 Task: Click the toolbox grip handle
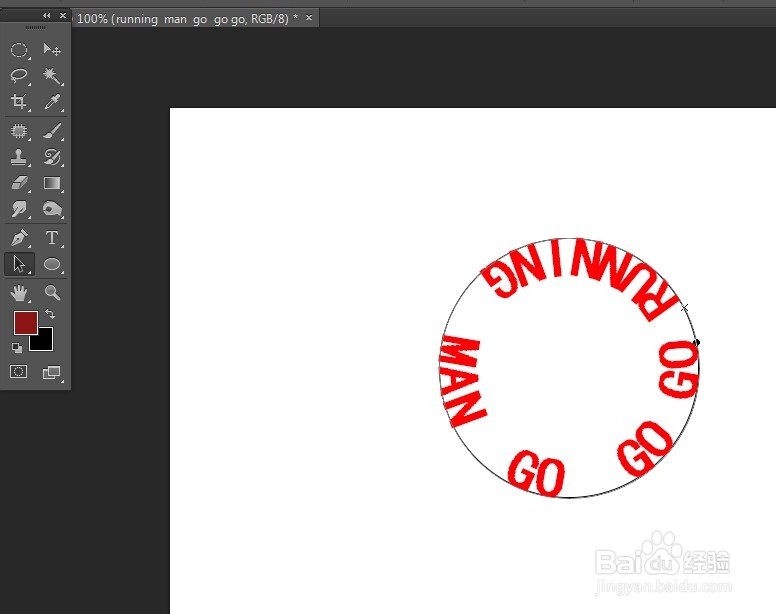(35, 28)
